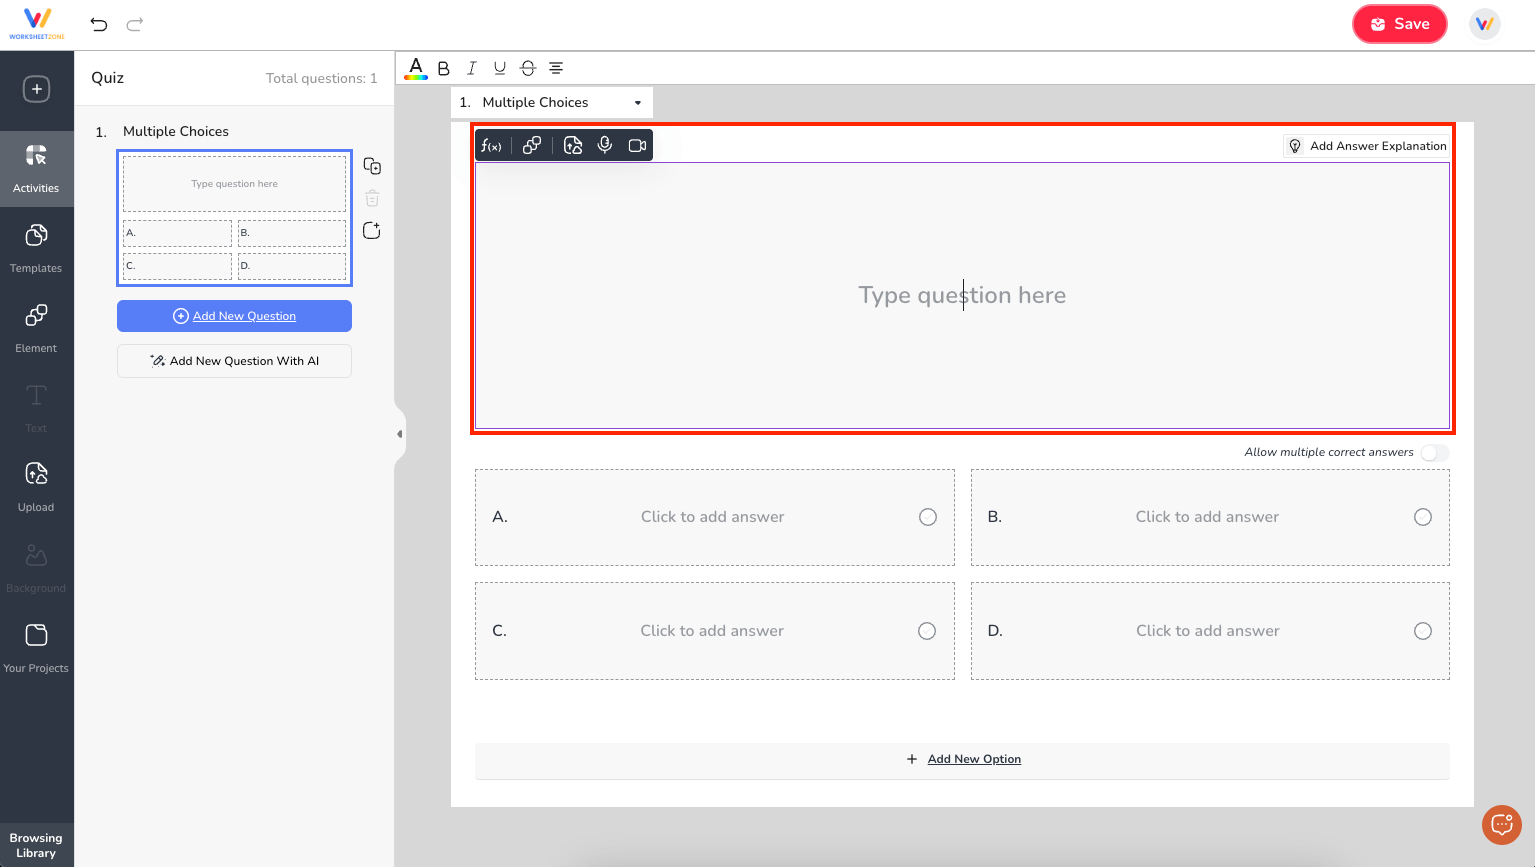Screen dimensions: 1535x867
Task: Toggle allow multiple correct answers
Action: pos(1435,453)
